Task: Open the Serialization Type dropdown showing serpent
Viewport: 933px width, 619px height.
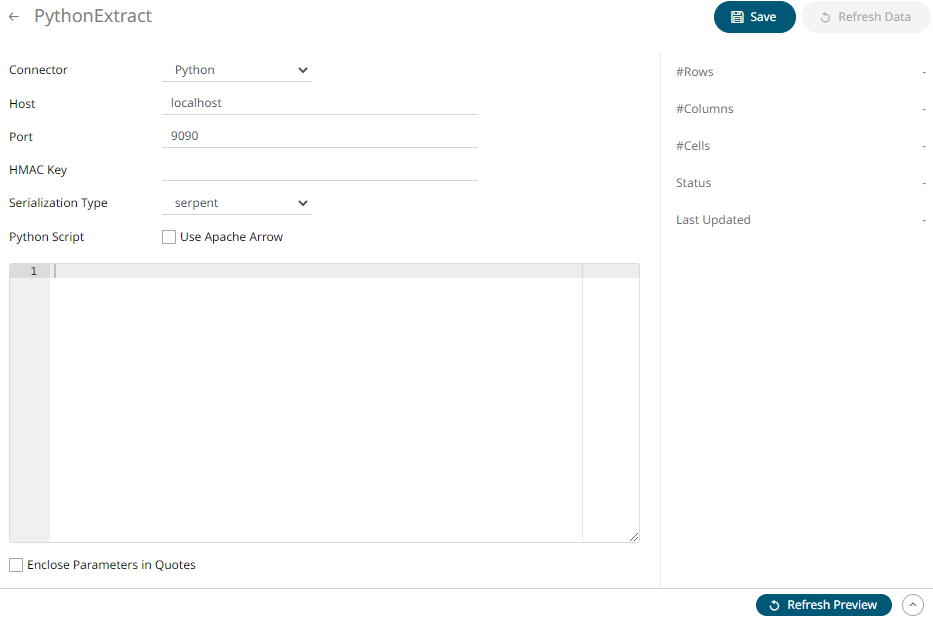Action: pos(237,203)
